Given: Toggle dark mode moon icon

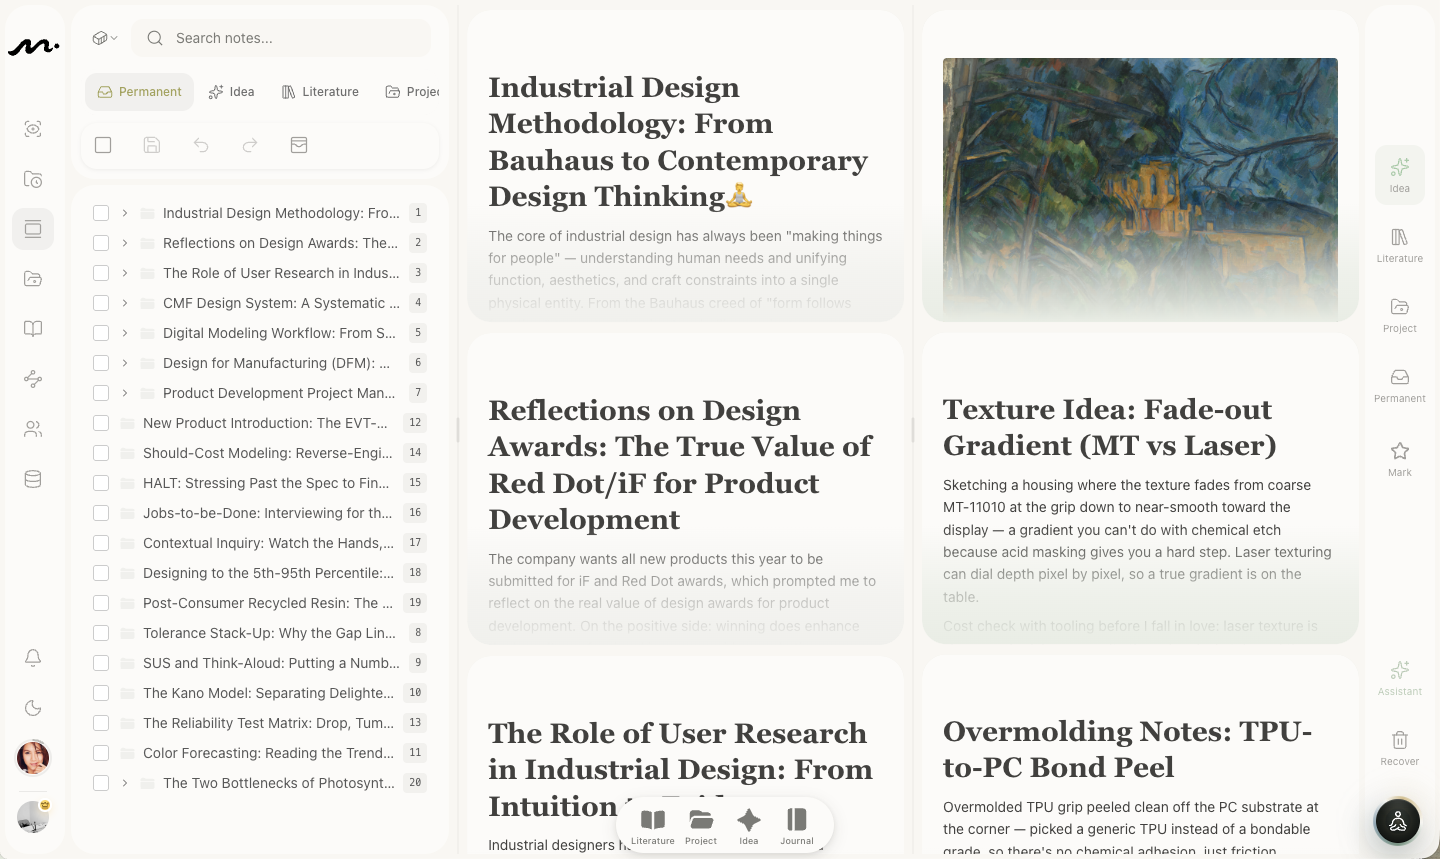Looking at the screenshot, I should [33, 708].
